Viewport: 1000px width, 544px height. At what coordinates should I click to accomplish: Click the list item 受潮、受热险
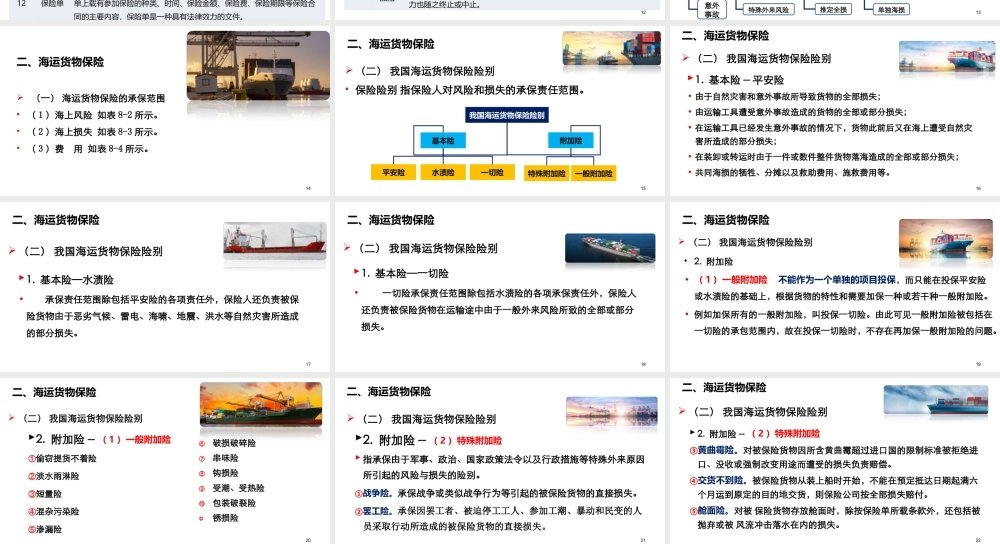pyautogui.click(x=238, y=488)
